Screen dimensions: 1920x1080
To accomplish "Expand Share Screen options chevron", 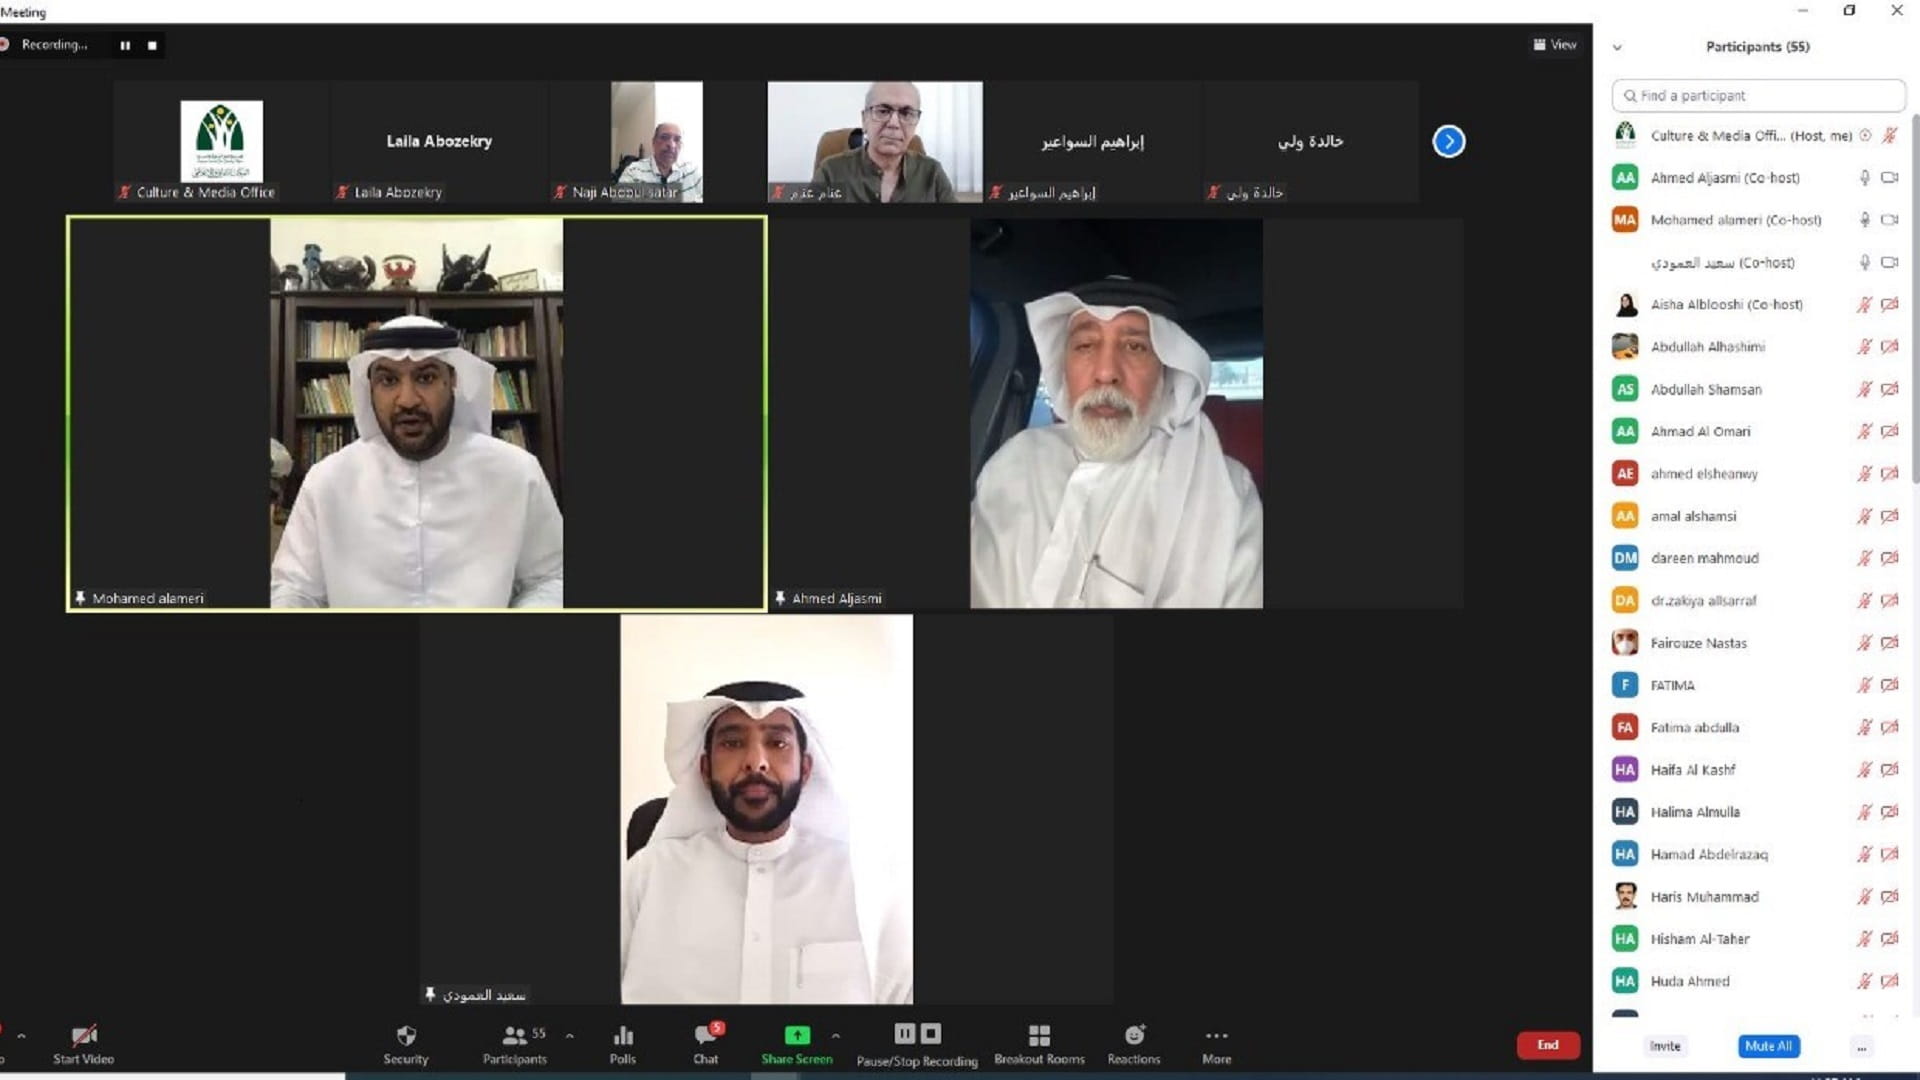I will (x=836, y=1037).
